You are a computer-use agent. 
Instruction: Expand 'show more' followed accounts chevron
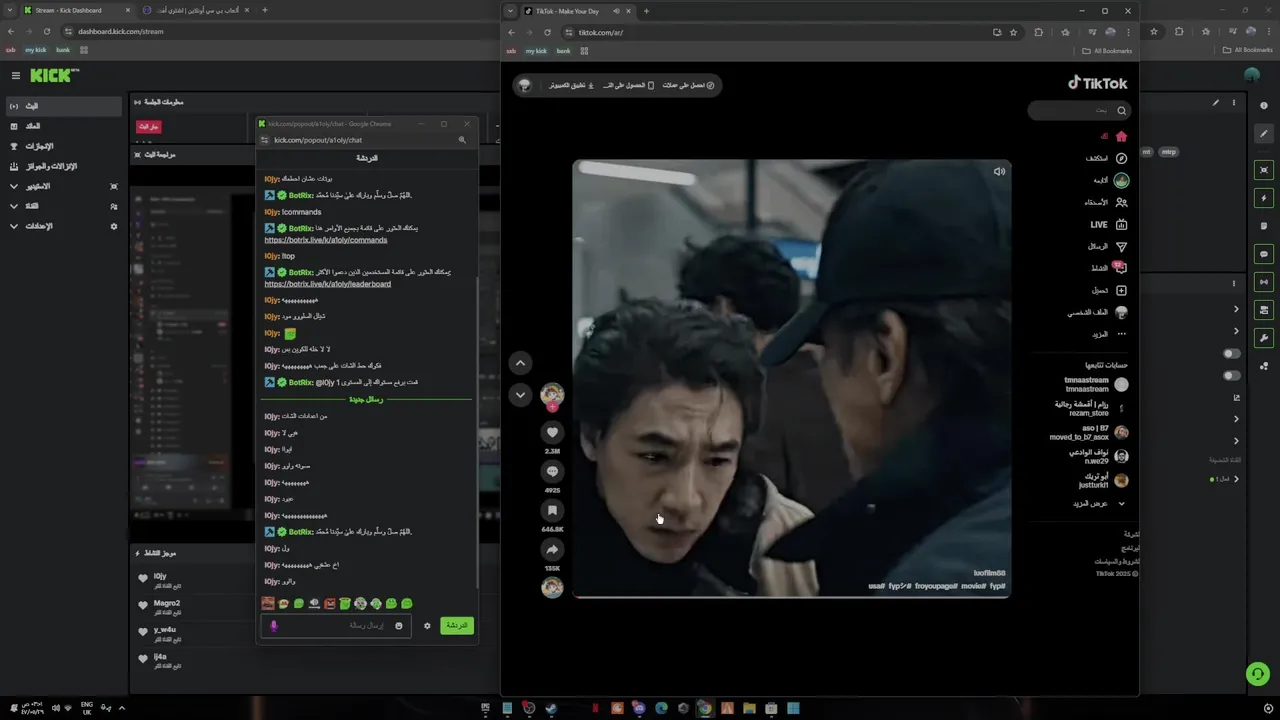1121,504
